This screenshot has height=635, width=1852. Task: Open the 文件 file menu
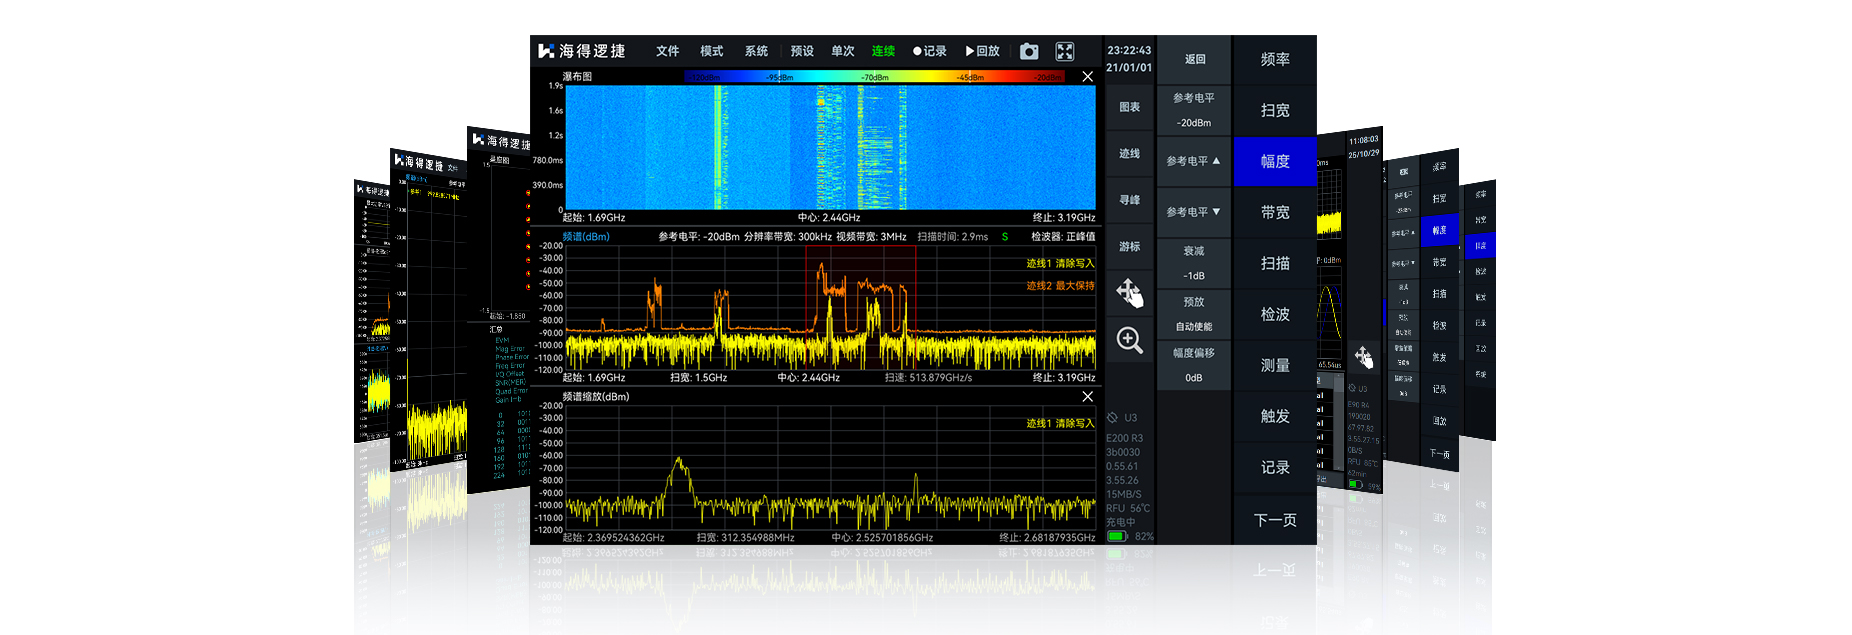pyautogui.click(x=668, y=51)
